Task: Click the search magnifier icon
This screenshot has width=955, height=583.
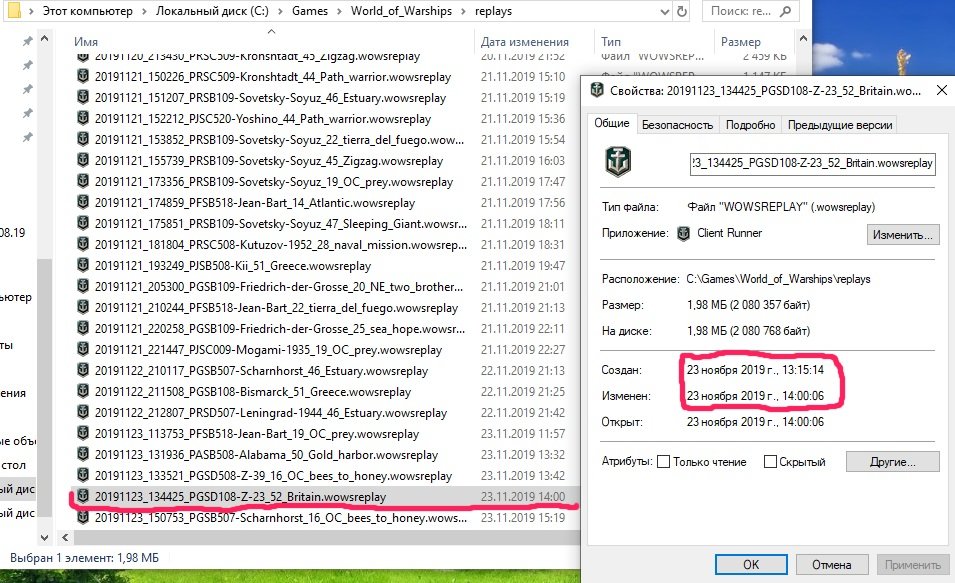Action: 785,11
